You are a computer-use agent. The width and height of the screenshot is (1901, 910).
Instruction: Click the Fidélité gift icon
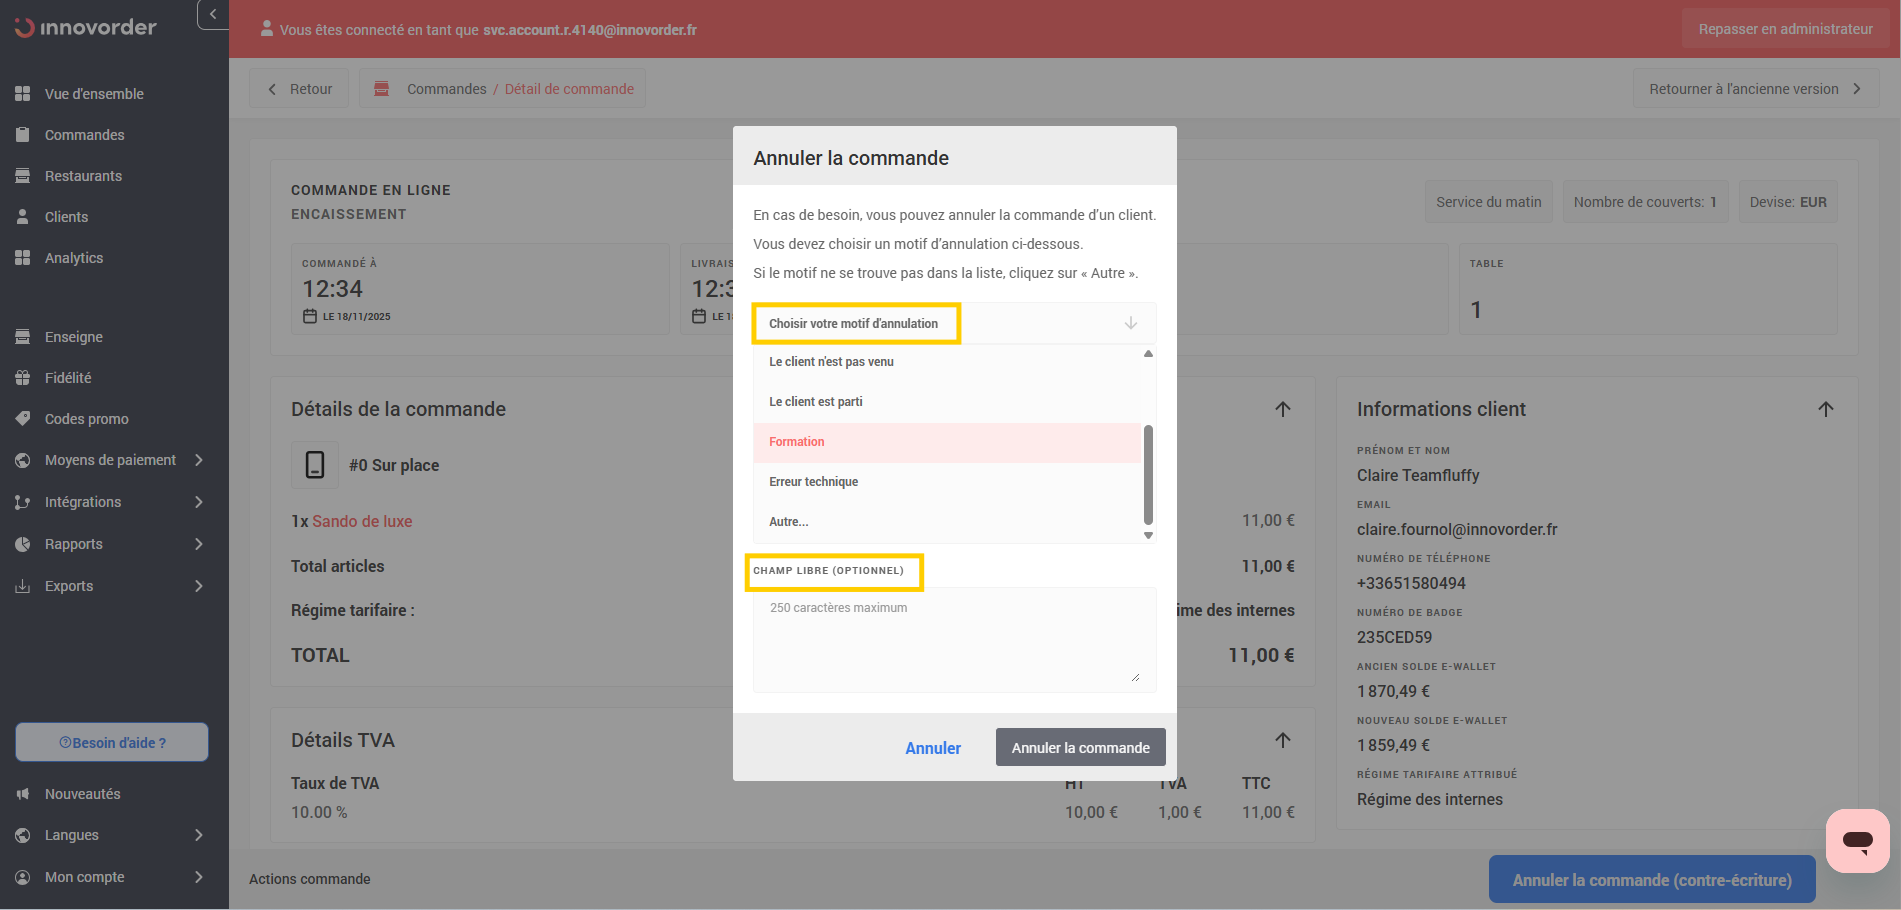pyautogui.click(x=23, y=378)
